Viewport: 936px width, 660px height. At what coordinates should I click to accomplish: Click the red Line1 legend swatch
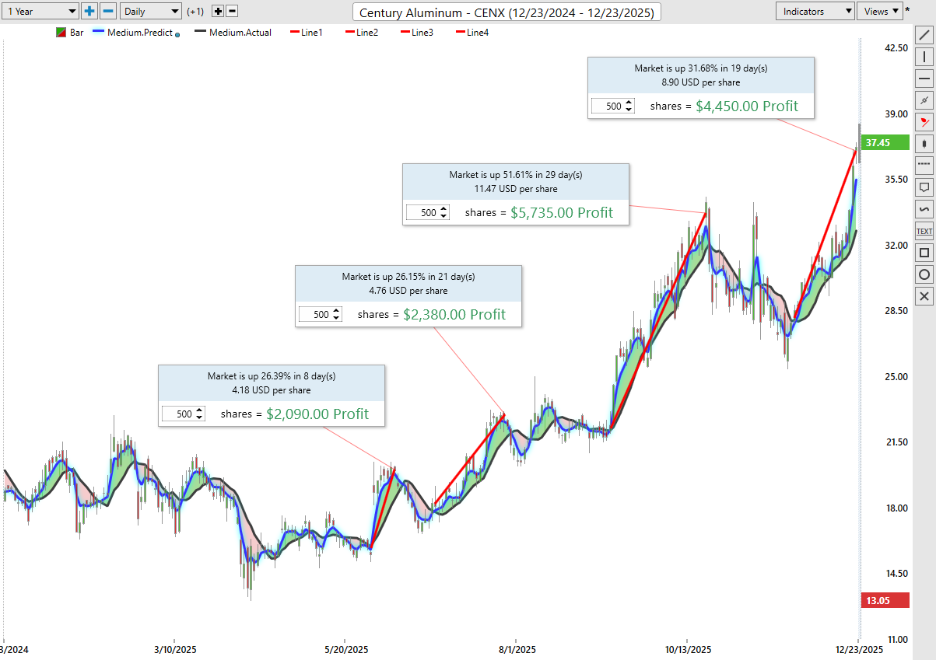click(x=295, y=33)
